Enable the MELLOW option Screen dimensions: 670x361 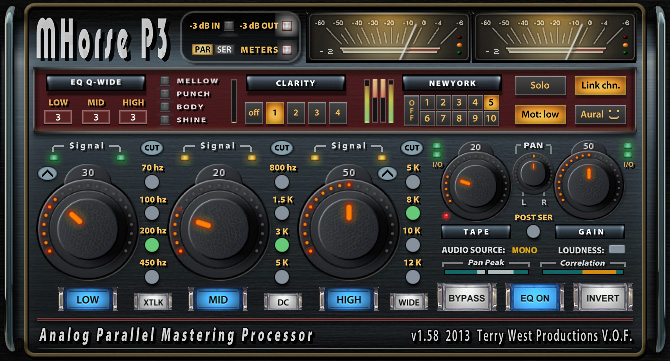(x=165, y=81)
